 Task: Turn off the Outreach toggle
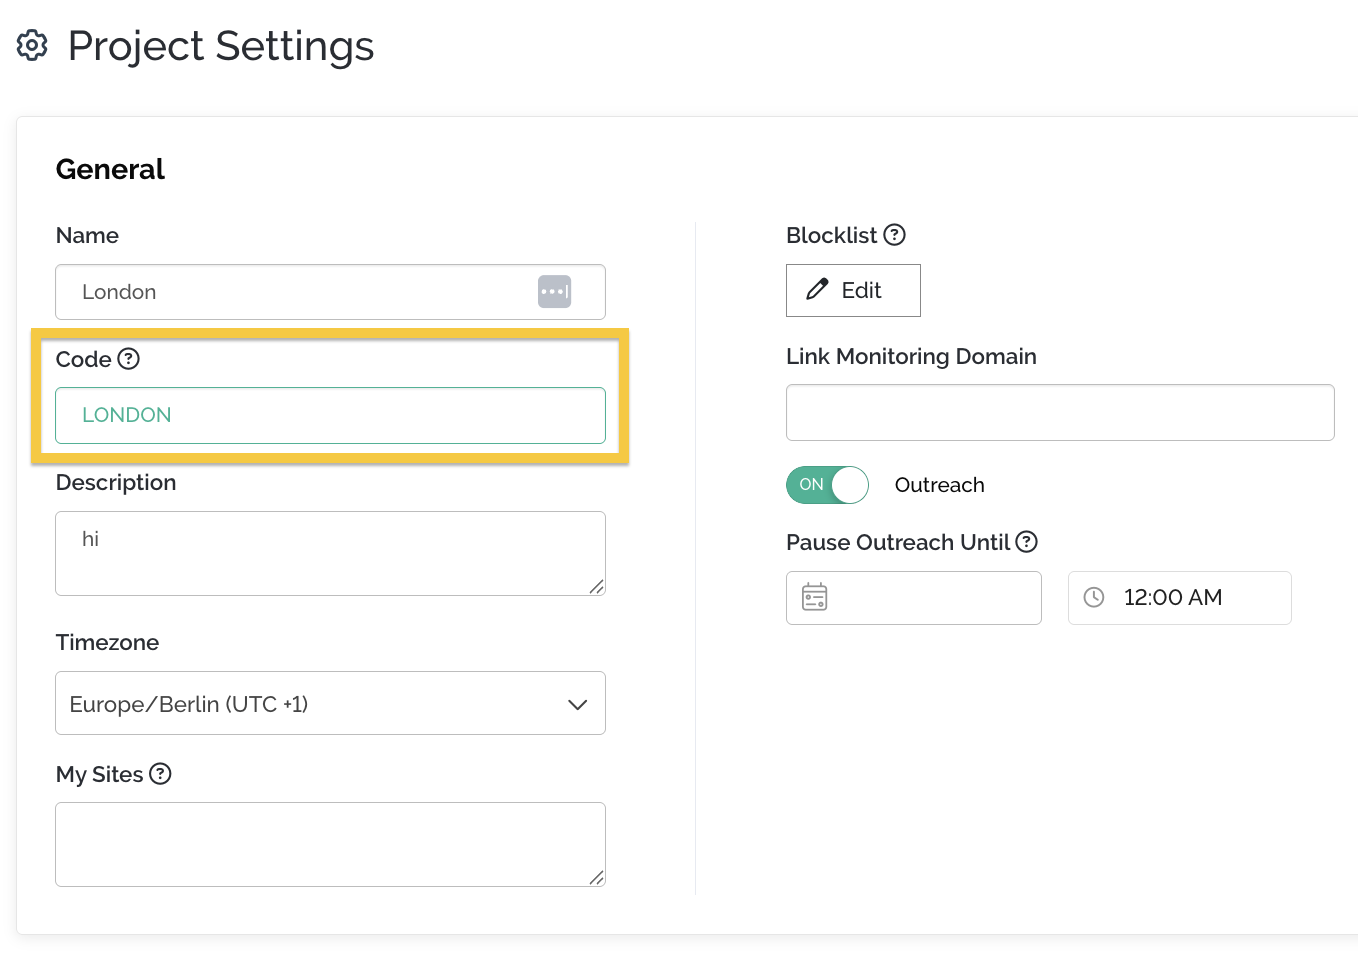827,485
